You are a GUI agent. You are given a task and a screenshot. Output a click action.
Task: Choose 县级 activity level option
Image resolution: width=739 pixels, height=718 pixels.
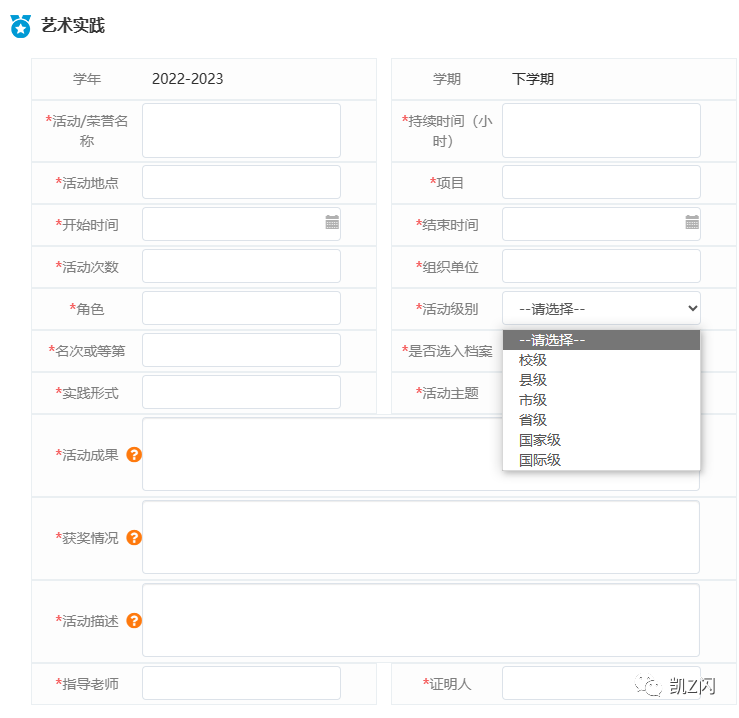pyautogui.click(x=533, y=380)
